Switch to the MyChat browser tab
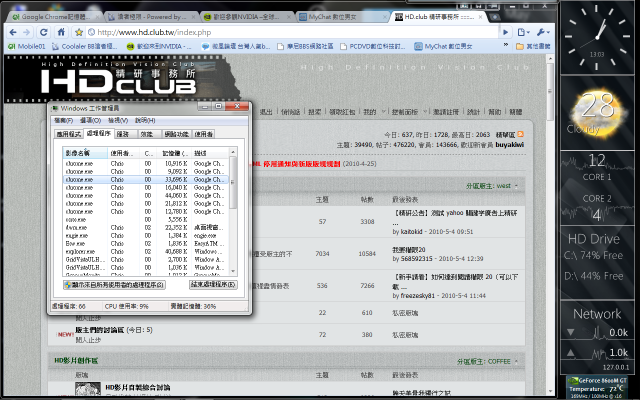Image resolution: width=640 pixels, height=400 pixels. click(x=342, y=17)
